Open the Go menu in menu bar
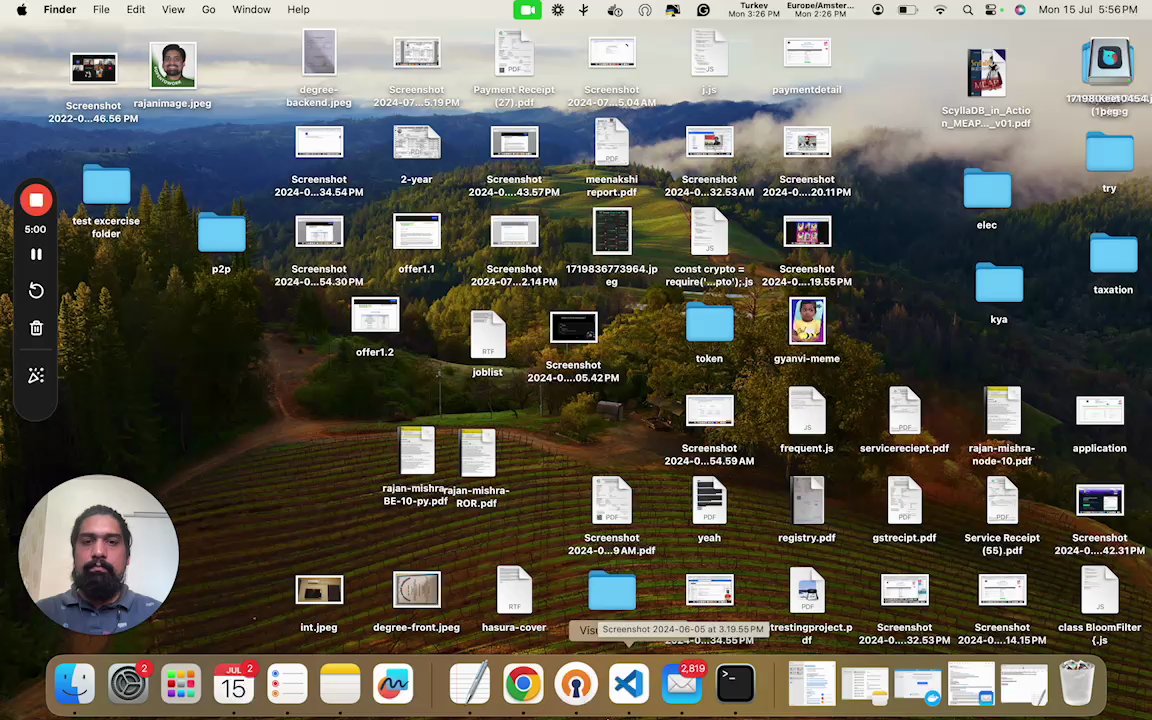 click(x=208, y=10)
